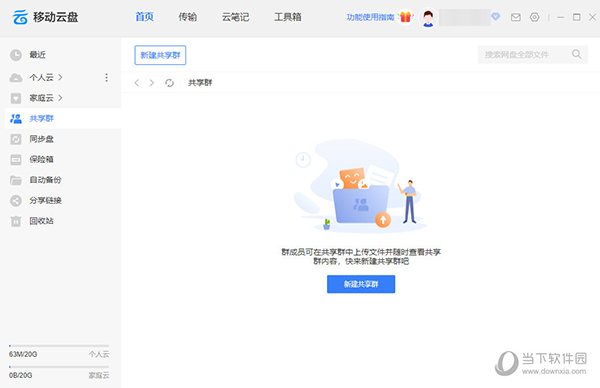Click the blue 新建共享群 button in center
600x388 pixels.
[361, 284]
